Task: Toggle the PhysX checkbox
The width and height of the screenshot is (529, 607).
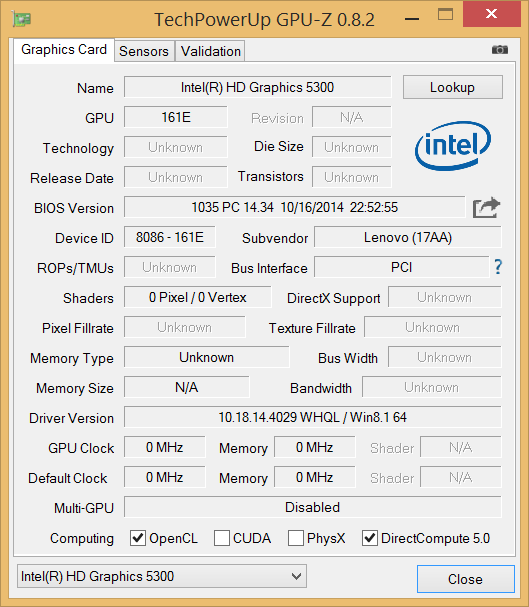Action: (296, 538)
